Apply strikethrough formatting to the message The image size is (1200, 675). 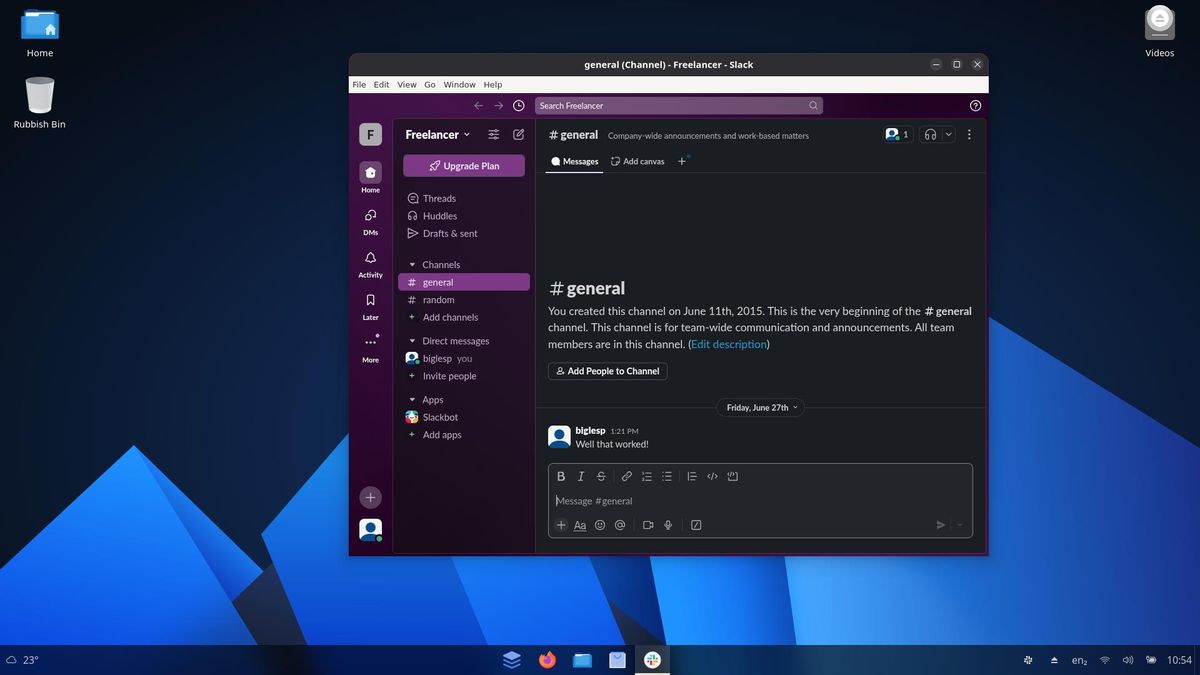tap(601, 476)
